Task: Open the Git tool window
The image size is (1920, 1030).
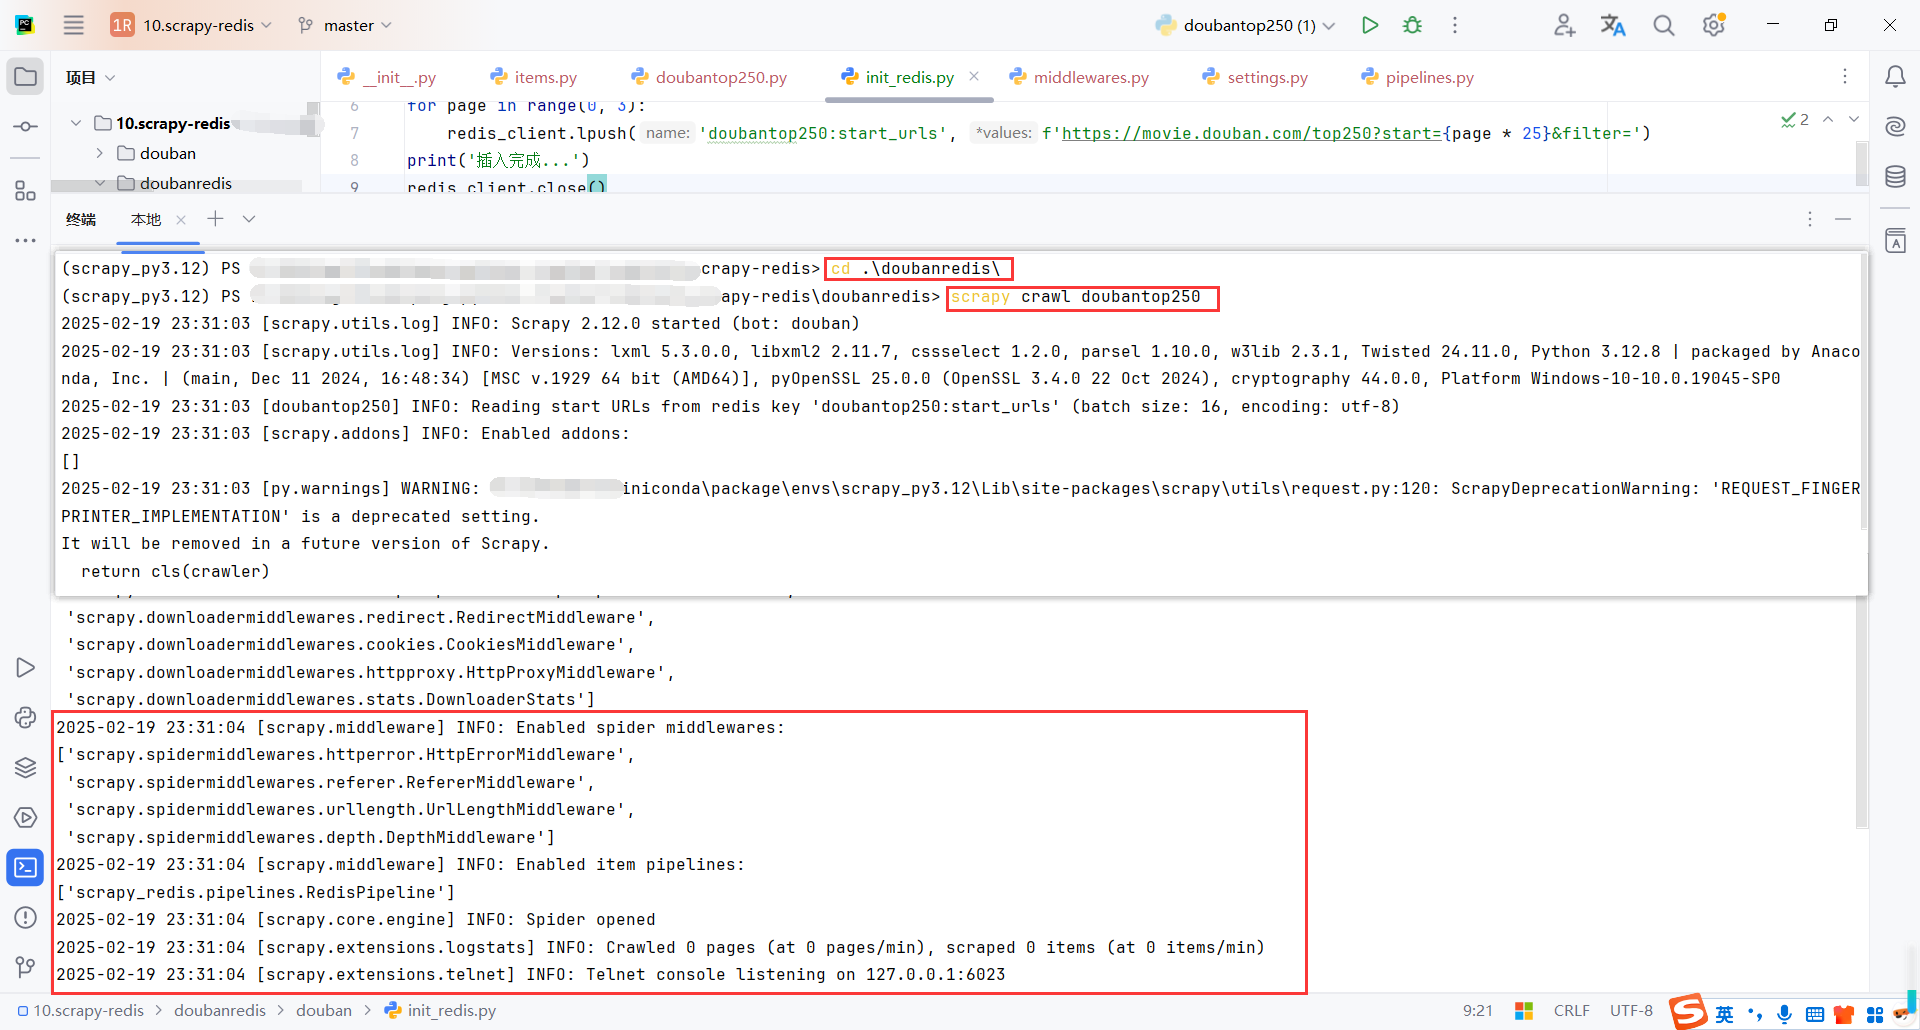Action: coord(25,967)
